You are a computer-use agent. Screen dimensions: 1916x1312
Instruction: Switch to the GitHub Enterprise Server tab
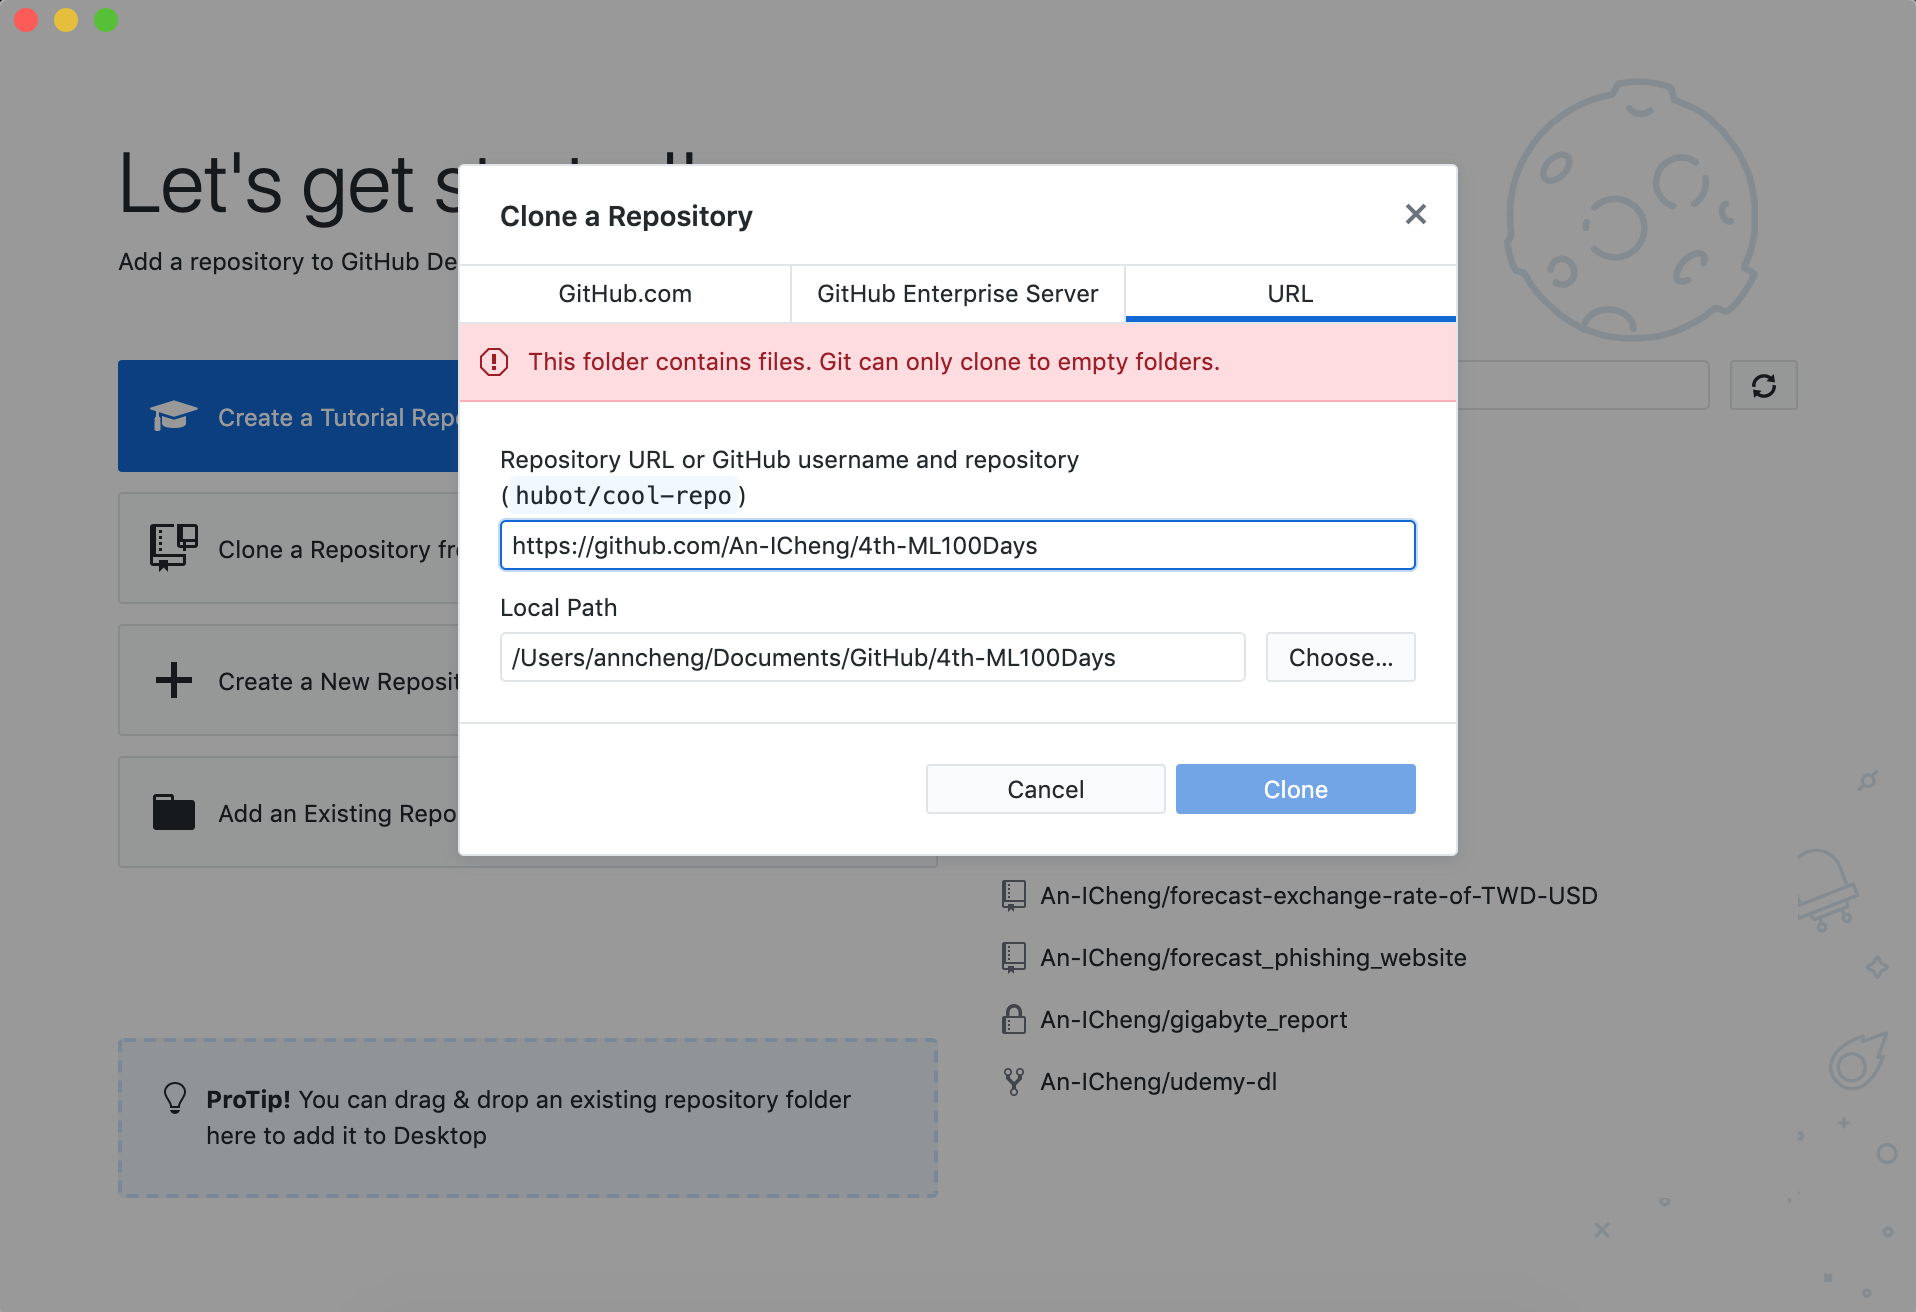(x=957, y=293)
